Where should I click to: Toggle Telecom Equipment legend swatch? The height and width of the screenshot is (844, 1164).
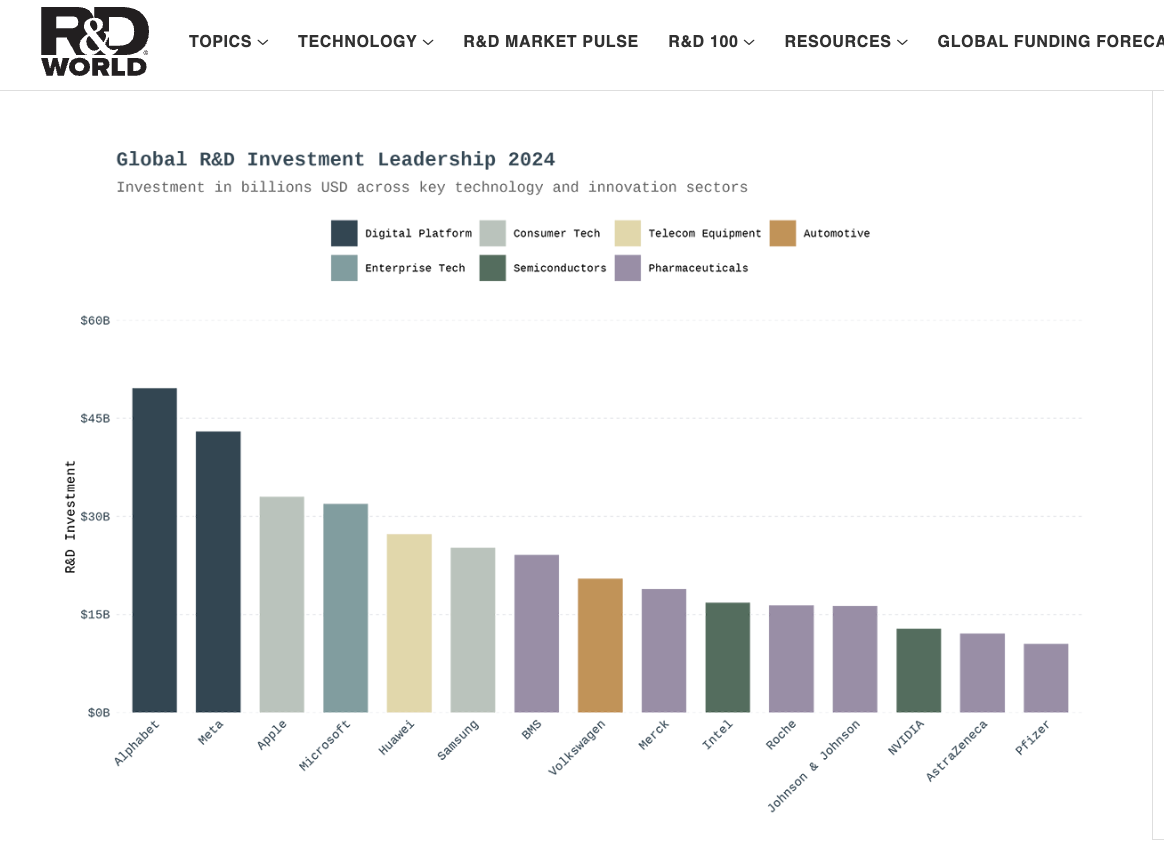click(627, 233)
